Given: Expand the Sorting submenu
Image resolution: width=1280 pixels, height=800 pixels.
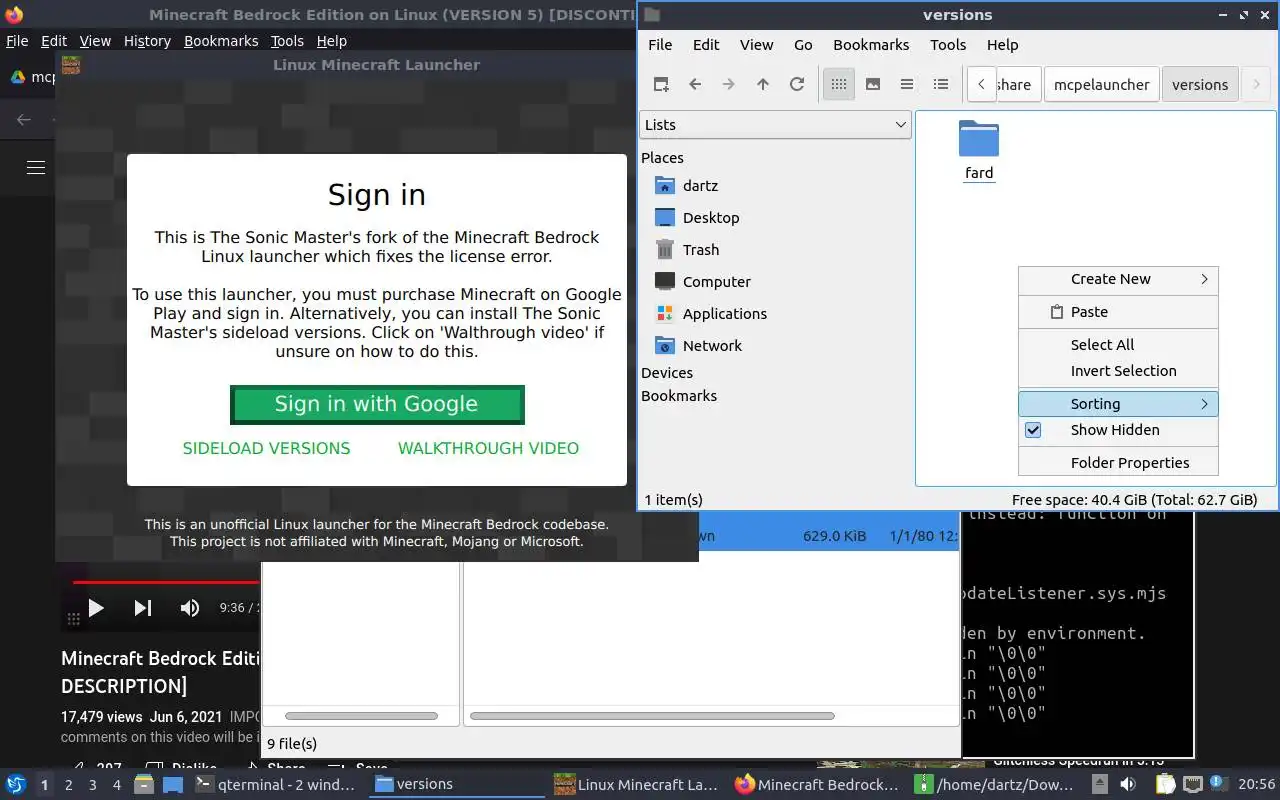Looking at the screenshot, I should click(x=1118, y=404).
